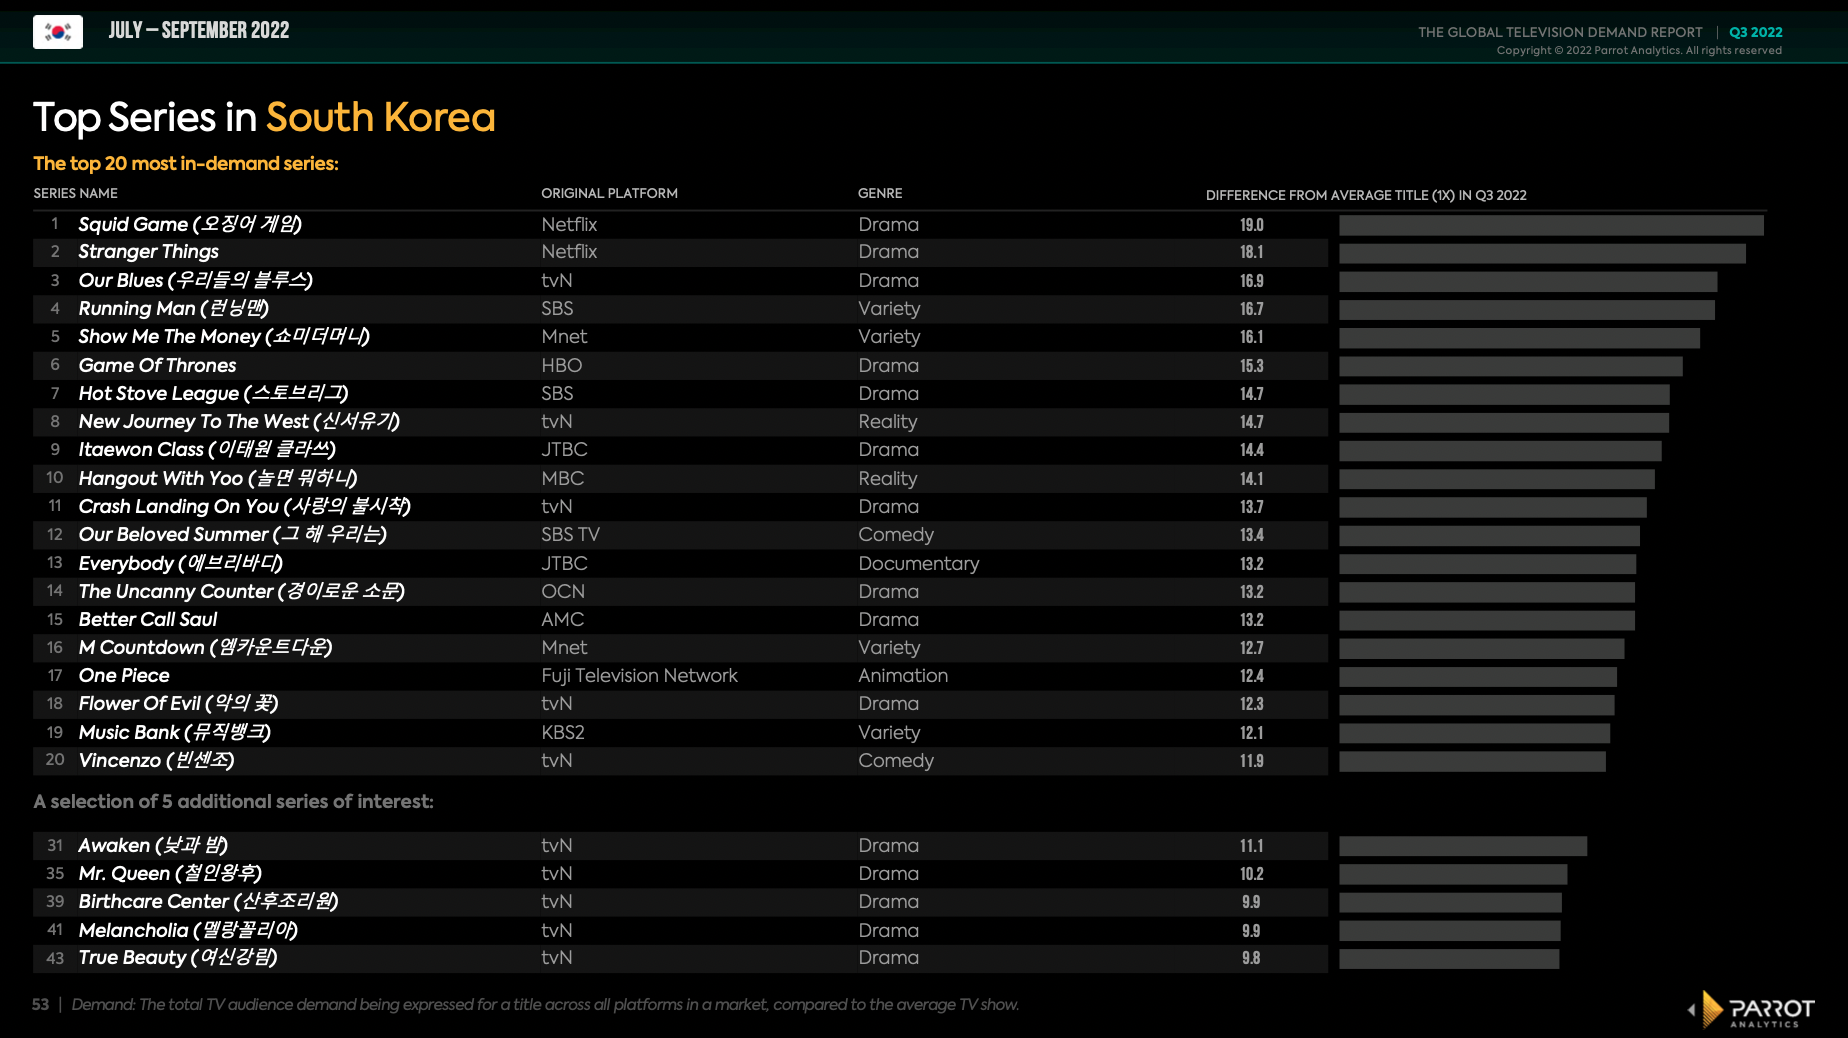Select the 11.1 value for Awaken
Viewport: 1848px width, 1038px height.
click(x=1252, y=846)
